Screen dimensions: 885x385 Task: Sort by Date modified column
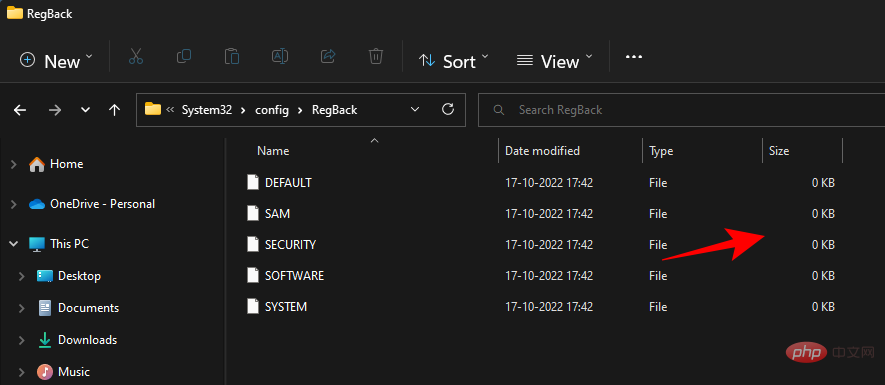pos(542,151)
